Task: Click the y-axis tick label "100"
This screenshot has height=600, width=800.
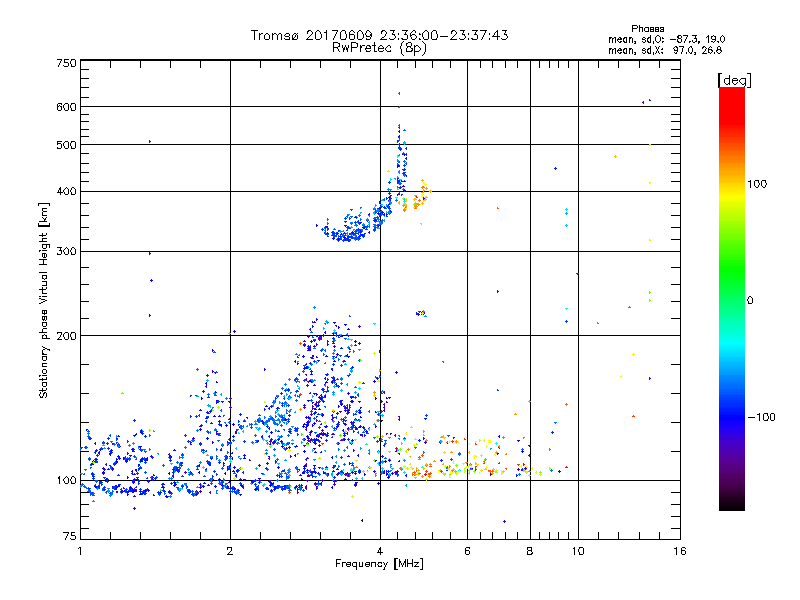Action: 66,481
